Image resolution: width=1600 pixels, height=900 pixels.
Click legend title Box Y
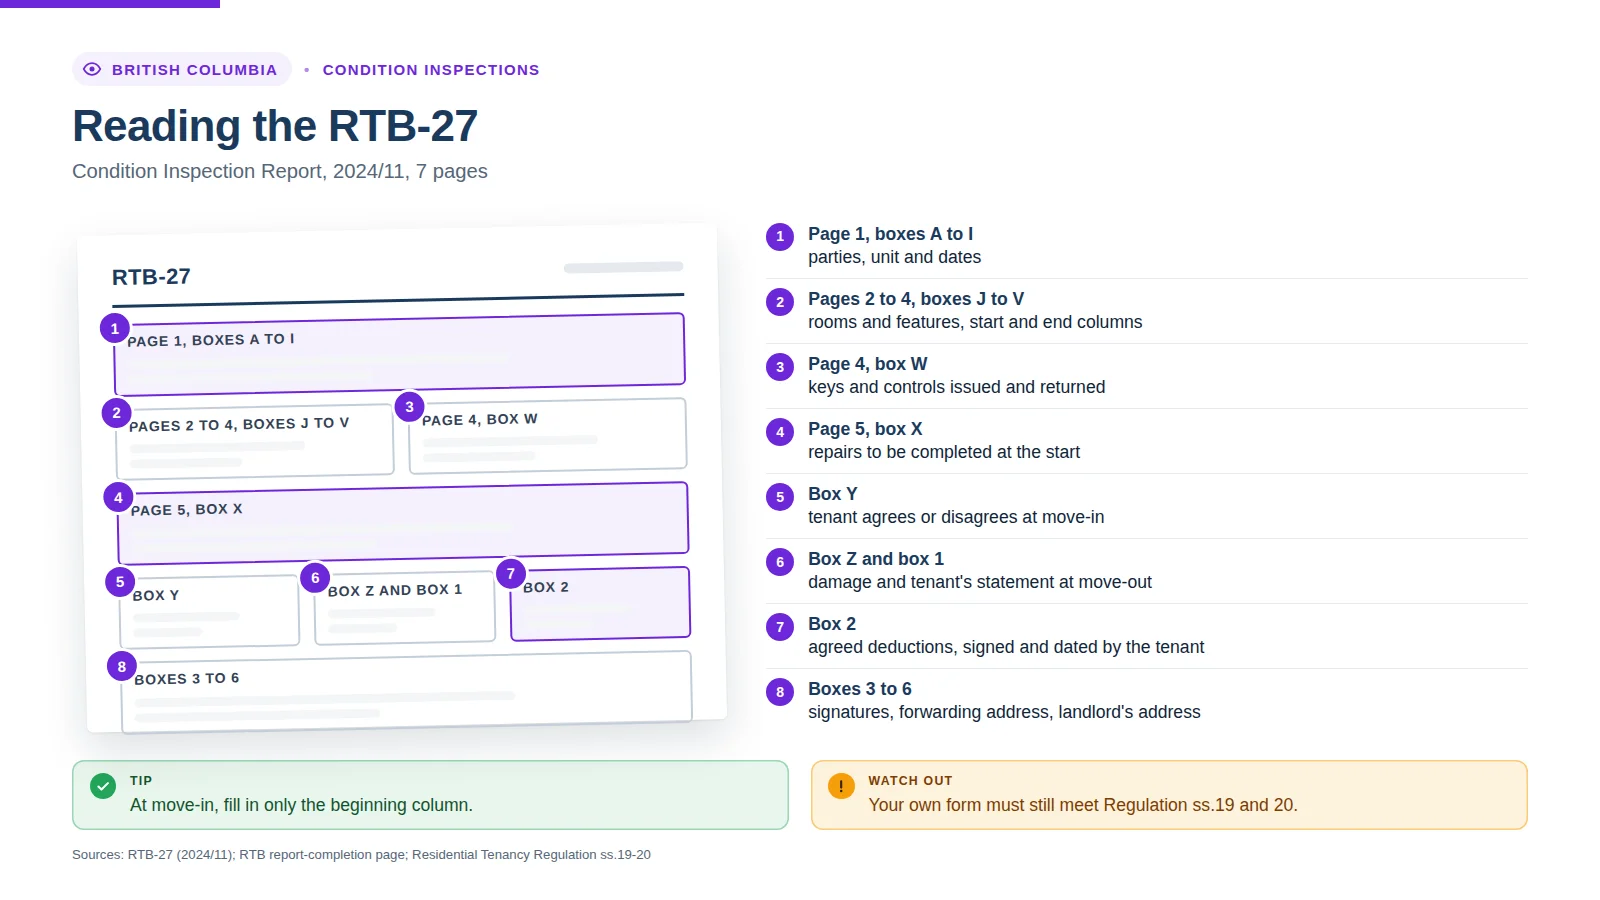[832, 494]
